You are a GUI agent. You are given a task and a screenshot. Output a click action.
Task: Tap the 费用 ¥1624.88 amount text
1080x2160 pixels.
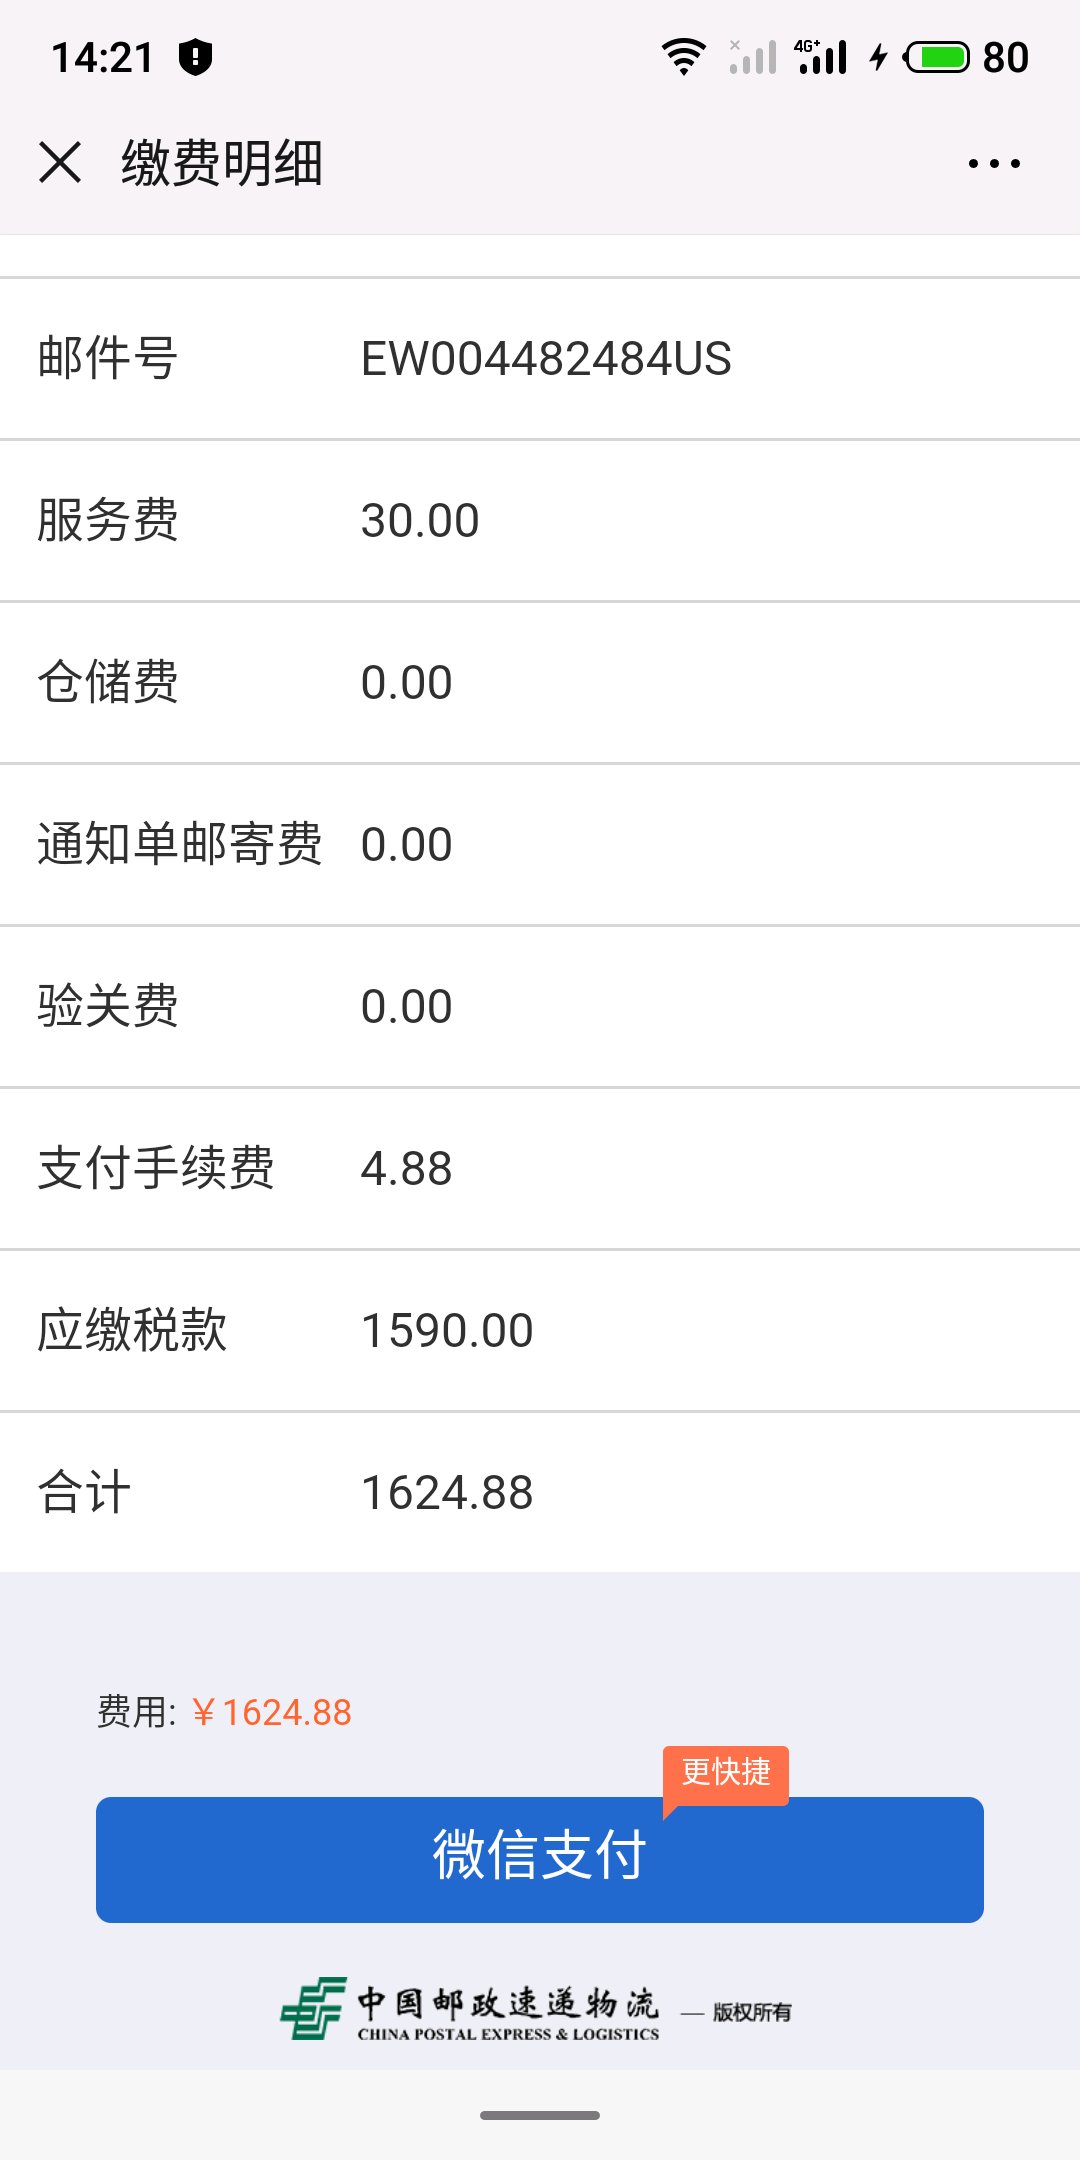(x=272, y=1713)
